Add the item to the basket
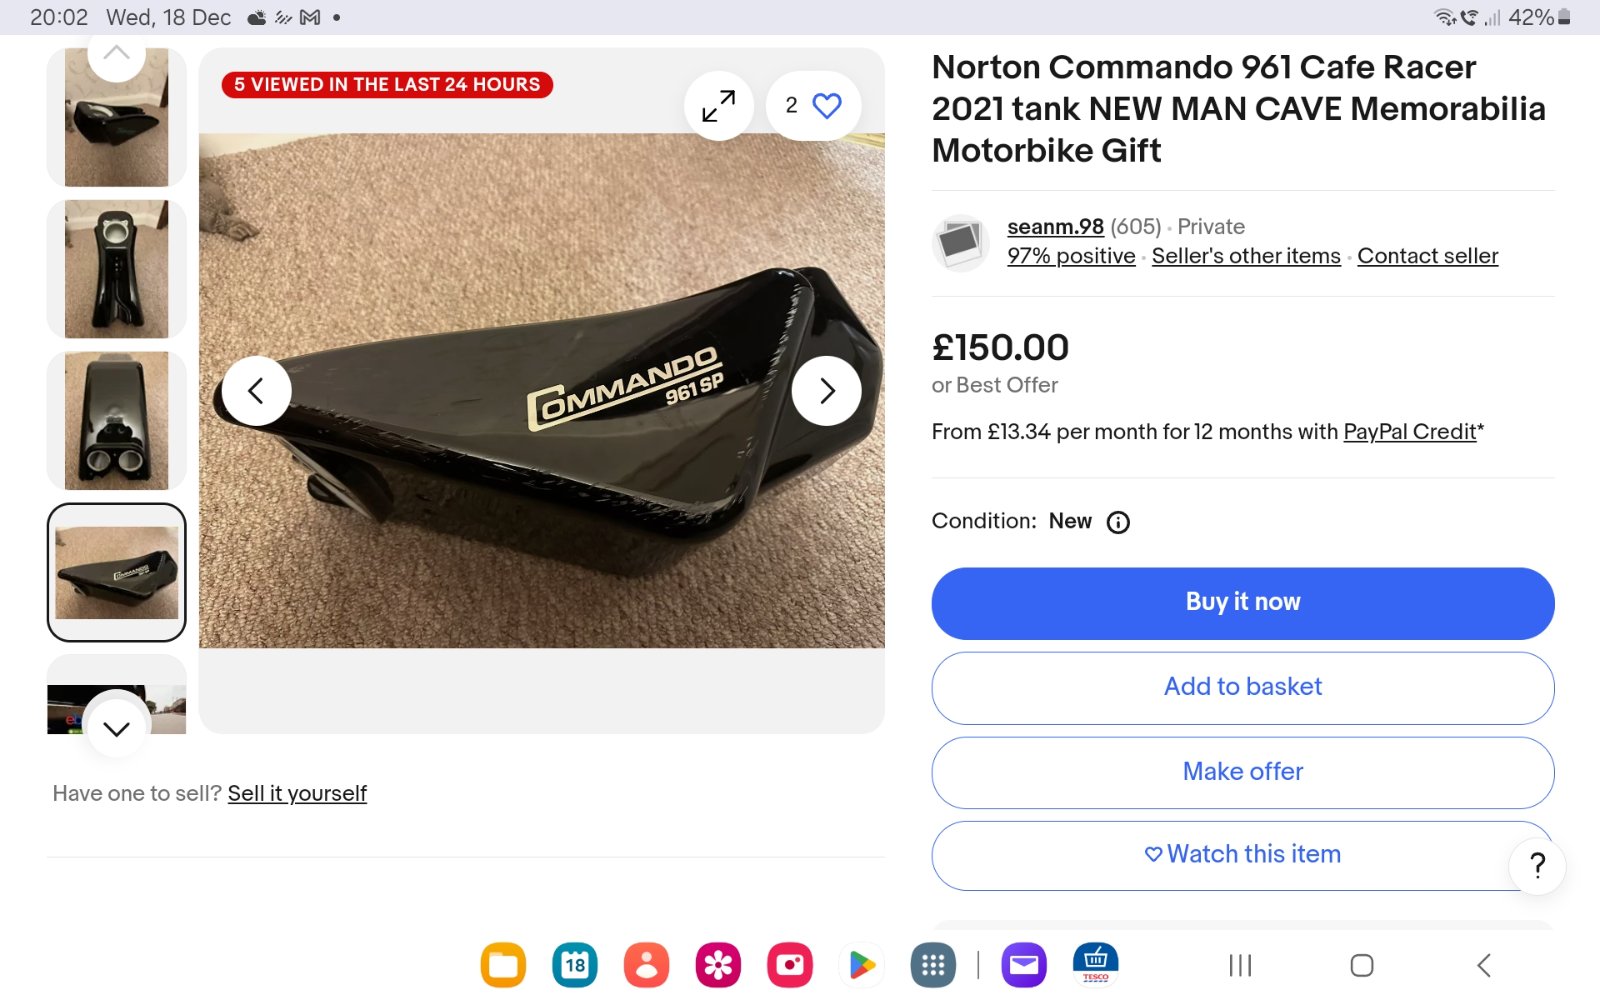This screenshot has height=1000, width=1600. pyautogui.click(x=1242, y=687)
